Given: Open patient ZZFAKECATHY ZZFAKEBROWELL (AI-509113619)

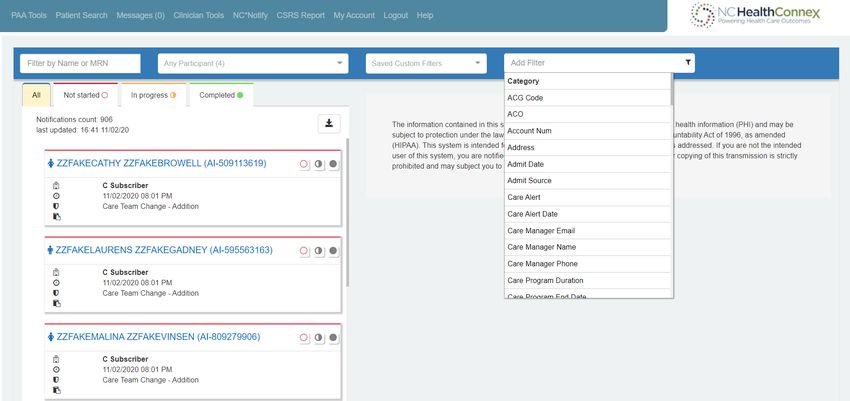Looking at the screenshot, I should point(161,164).
